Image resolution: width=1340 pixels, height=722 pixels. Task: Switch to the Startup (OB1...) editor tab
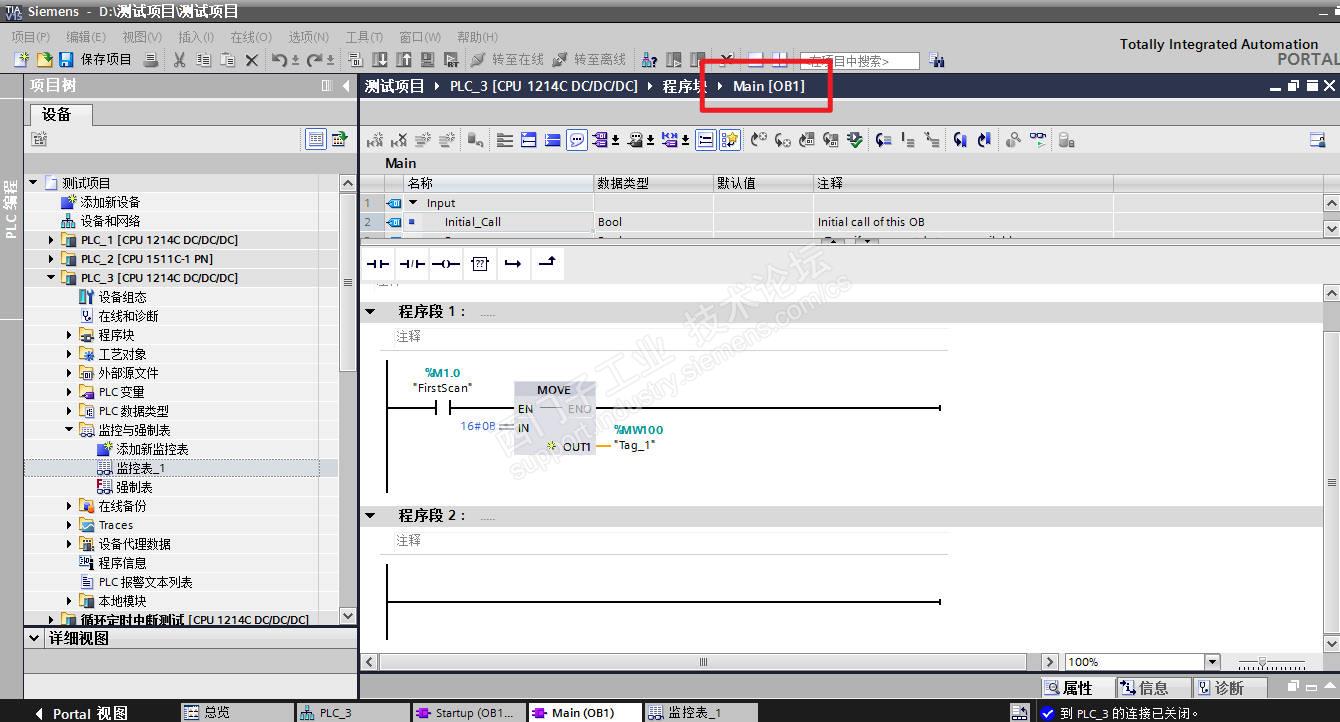467,713
